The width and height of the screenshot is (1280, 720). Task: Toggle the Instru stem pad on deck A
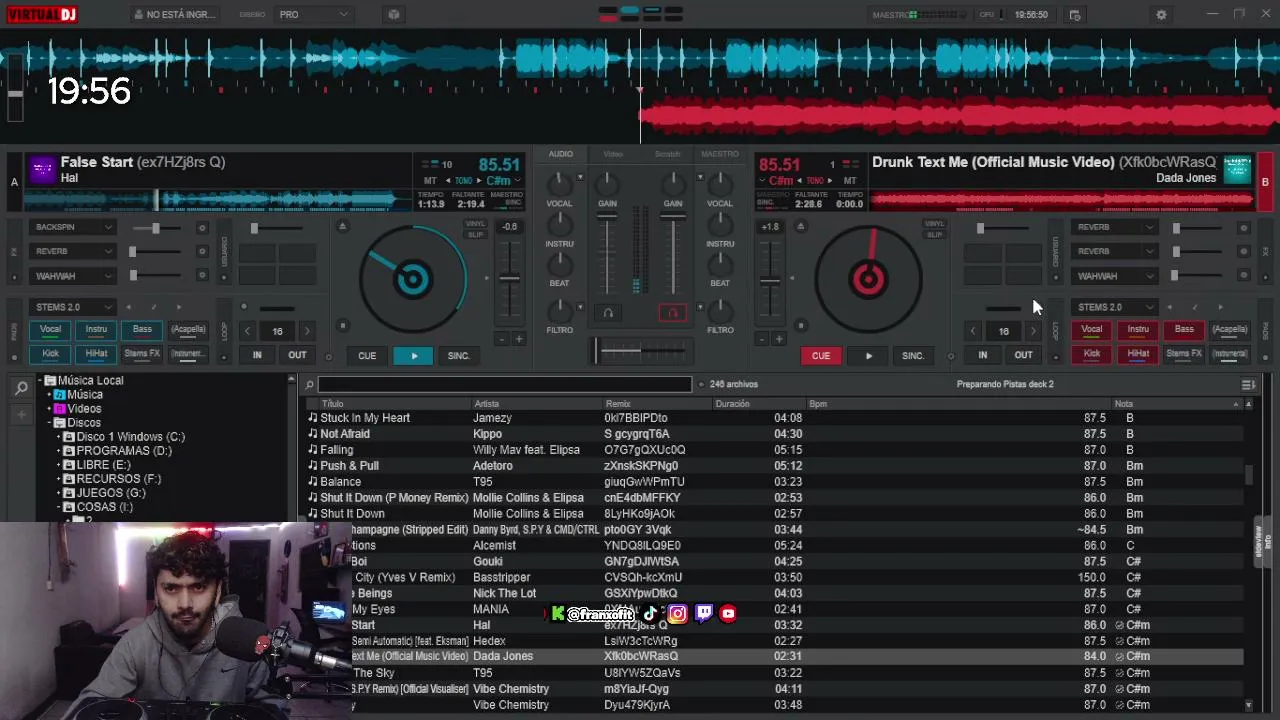[x=96, y=329]
